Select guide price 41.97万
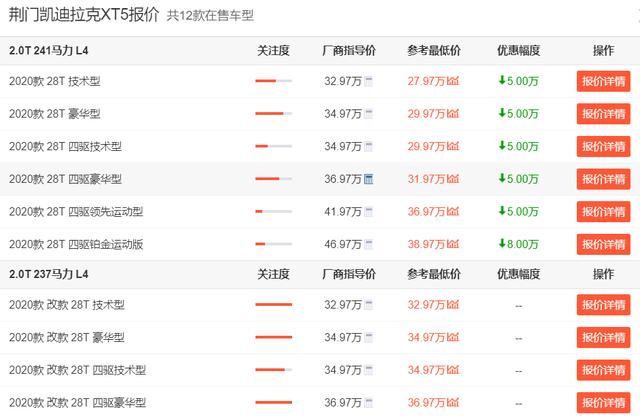Viewport: 640px width, 418px height. (x=343, y=212)
